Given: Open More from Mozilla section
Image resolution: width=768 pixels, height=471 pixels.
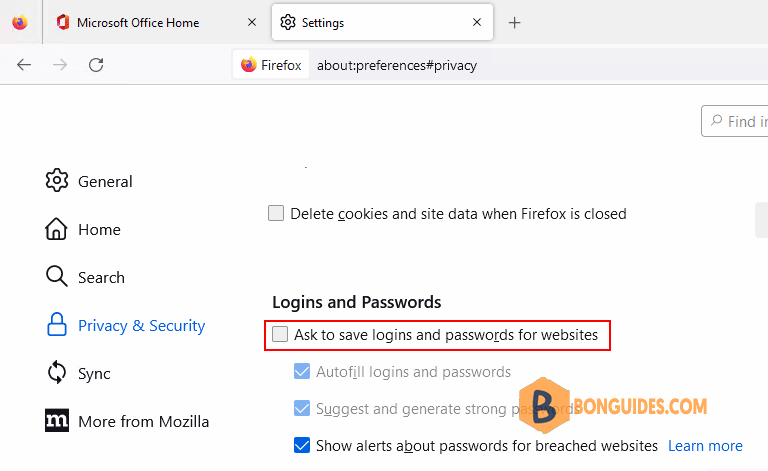Looking at the screenshot, I should [x=127, y=421].
